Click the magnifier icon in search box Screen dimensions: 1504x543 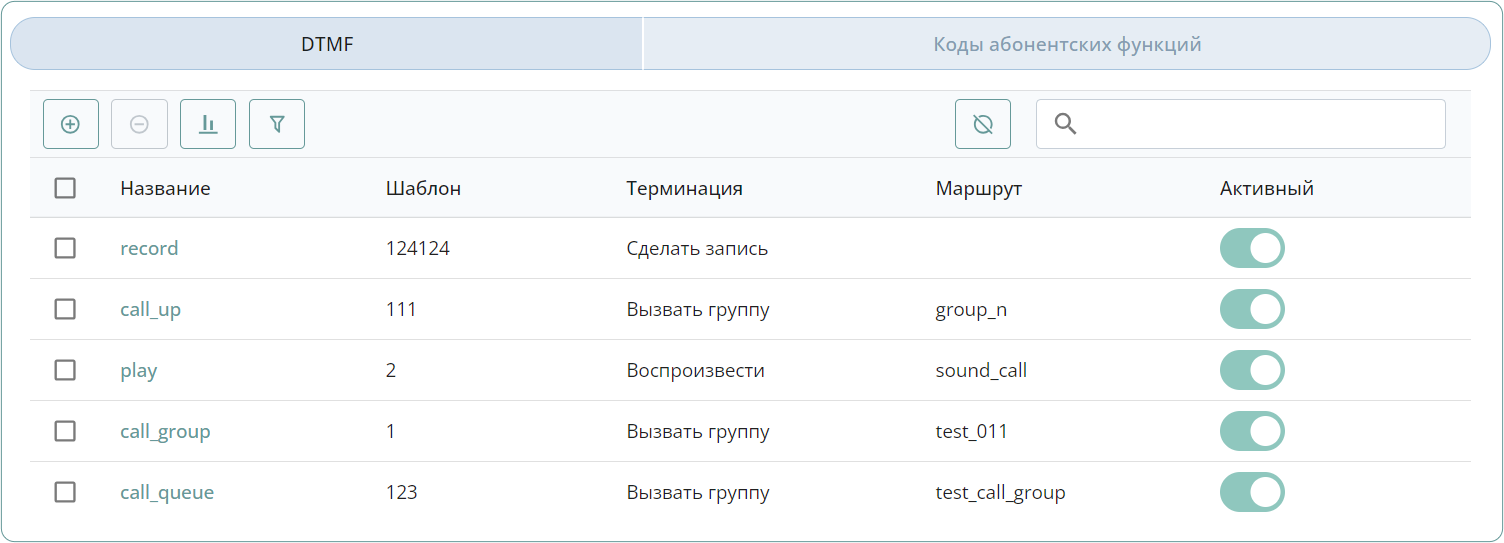pyautogui.click(x=1066, y=124)
